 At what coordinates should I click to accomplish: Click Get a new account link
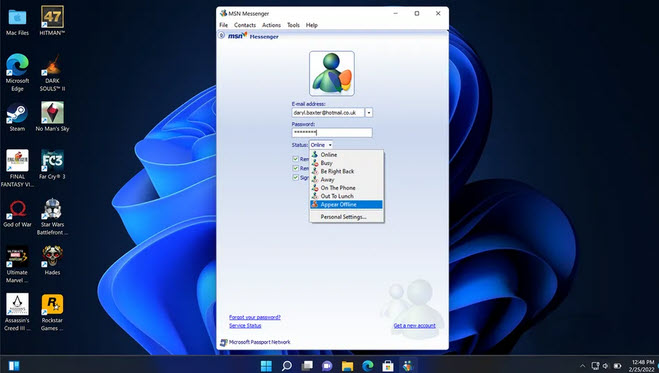[414, 326]
